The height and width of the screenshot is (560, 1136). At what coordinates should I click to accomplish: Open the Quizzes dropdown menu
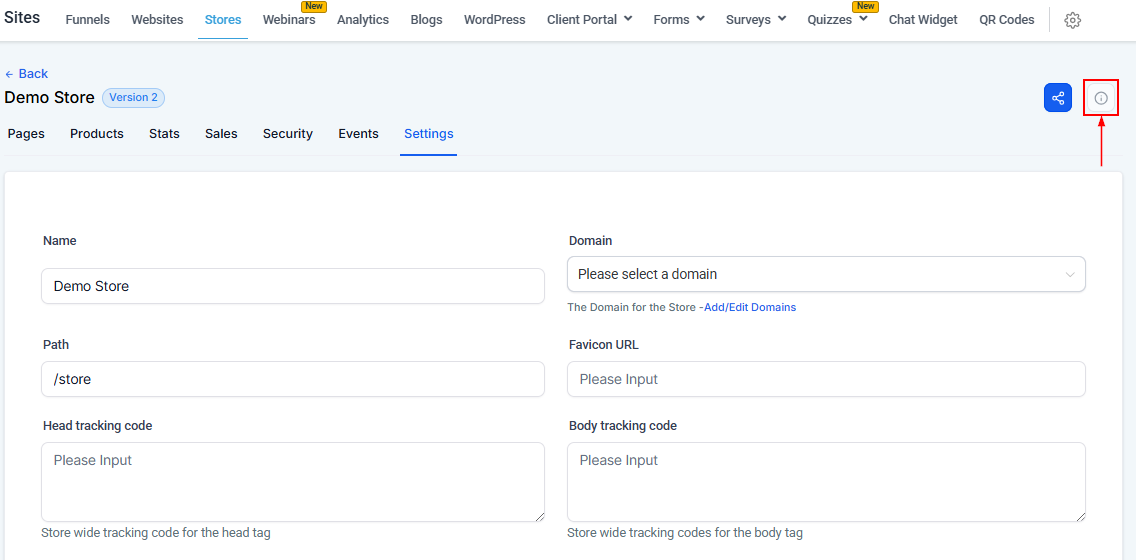(x=837, y=20)
